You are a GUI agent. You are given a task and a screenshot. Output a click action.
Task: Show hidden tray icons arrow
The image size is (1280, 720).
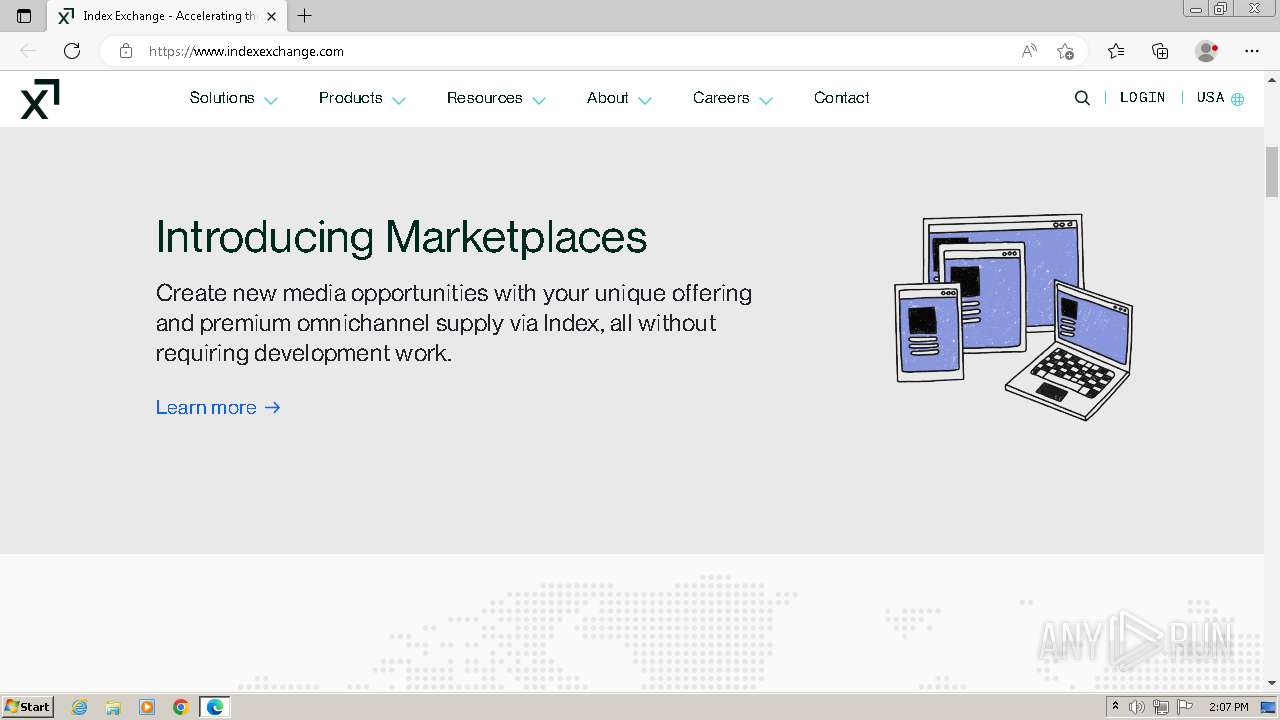(1115, 707)
